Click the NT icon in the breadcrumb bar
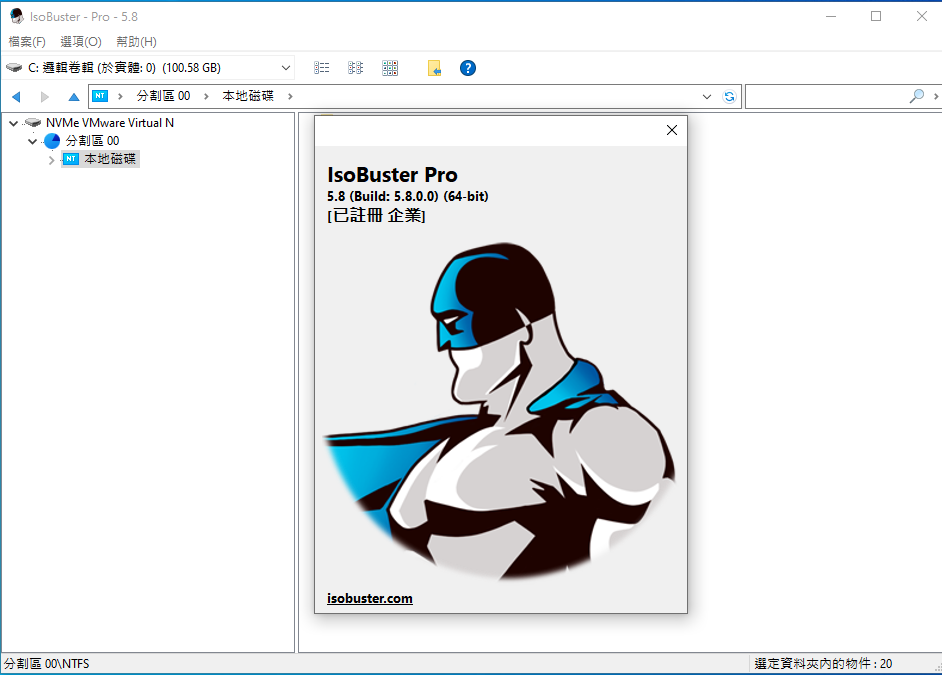 [x=100, y=95]
